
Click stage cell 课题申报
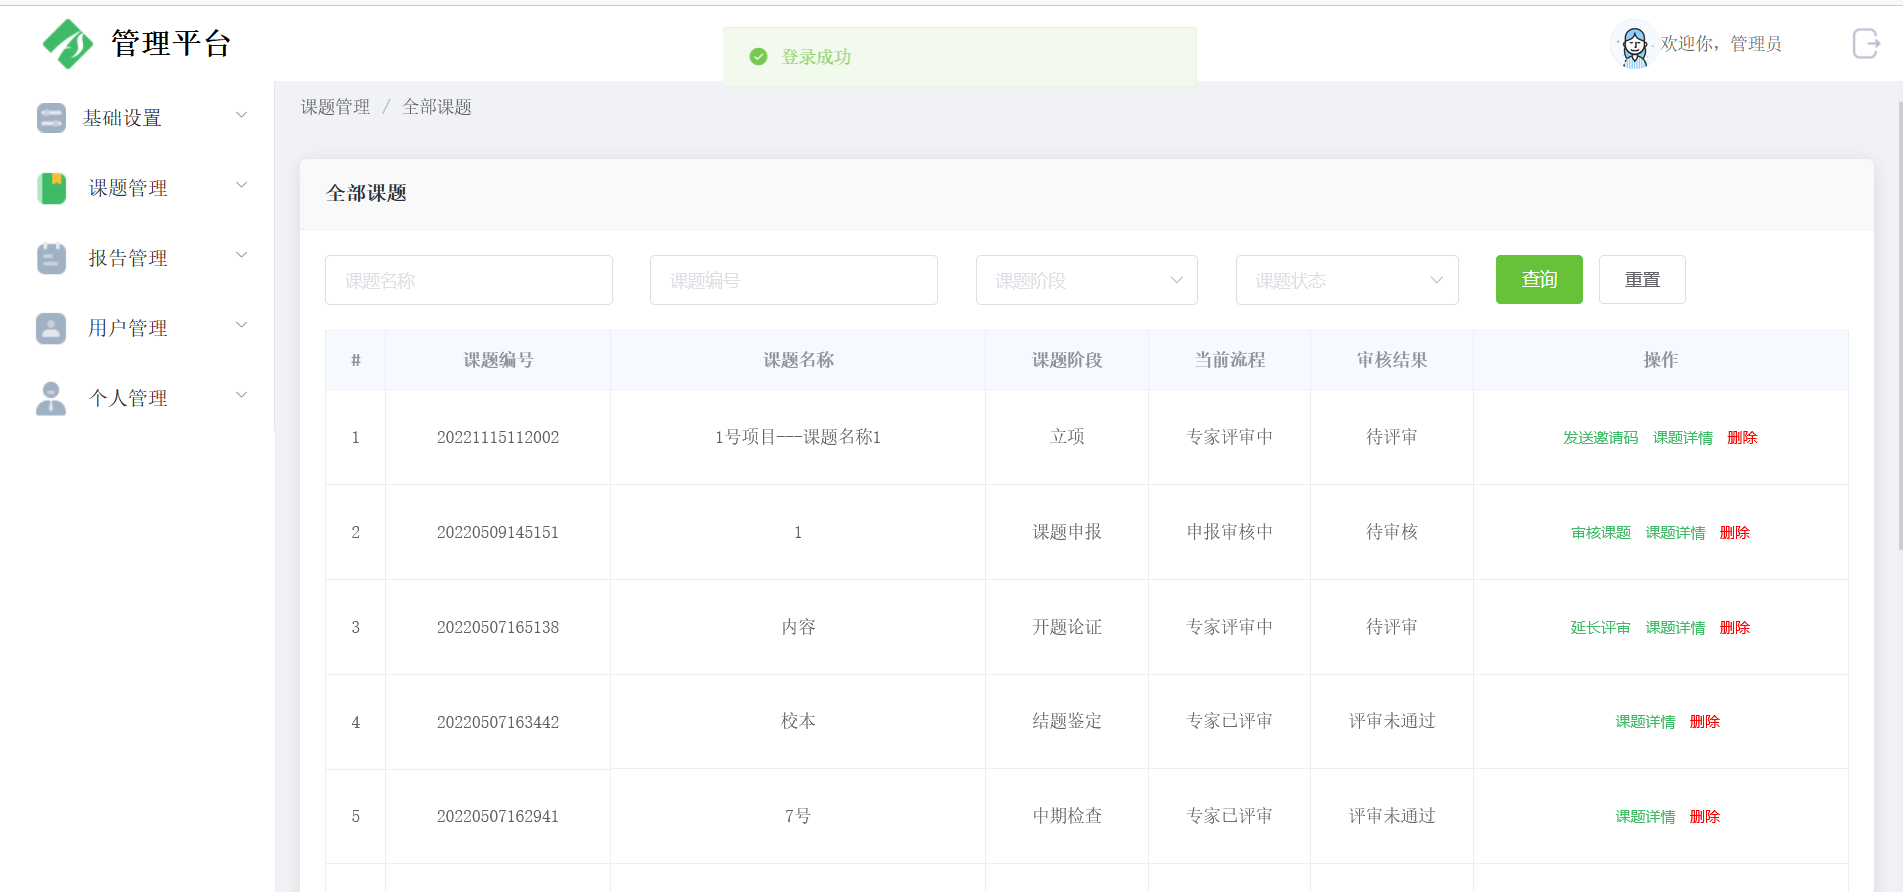[1067, 532]
